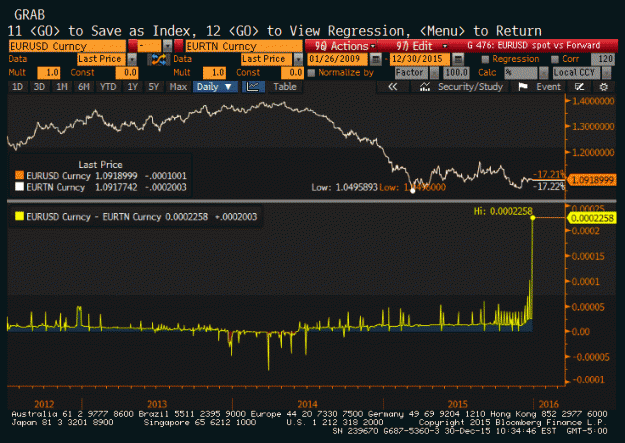Click red marker left of EURTN Curncy field
Screen dimensions: 625x443
pos(179,46)
